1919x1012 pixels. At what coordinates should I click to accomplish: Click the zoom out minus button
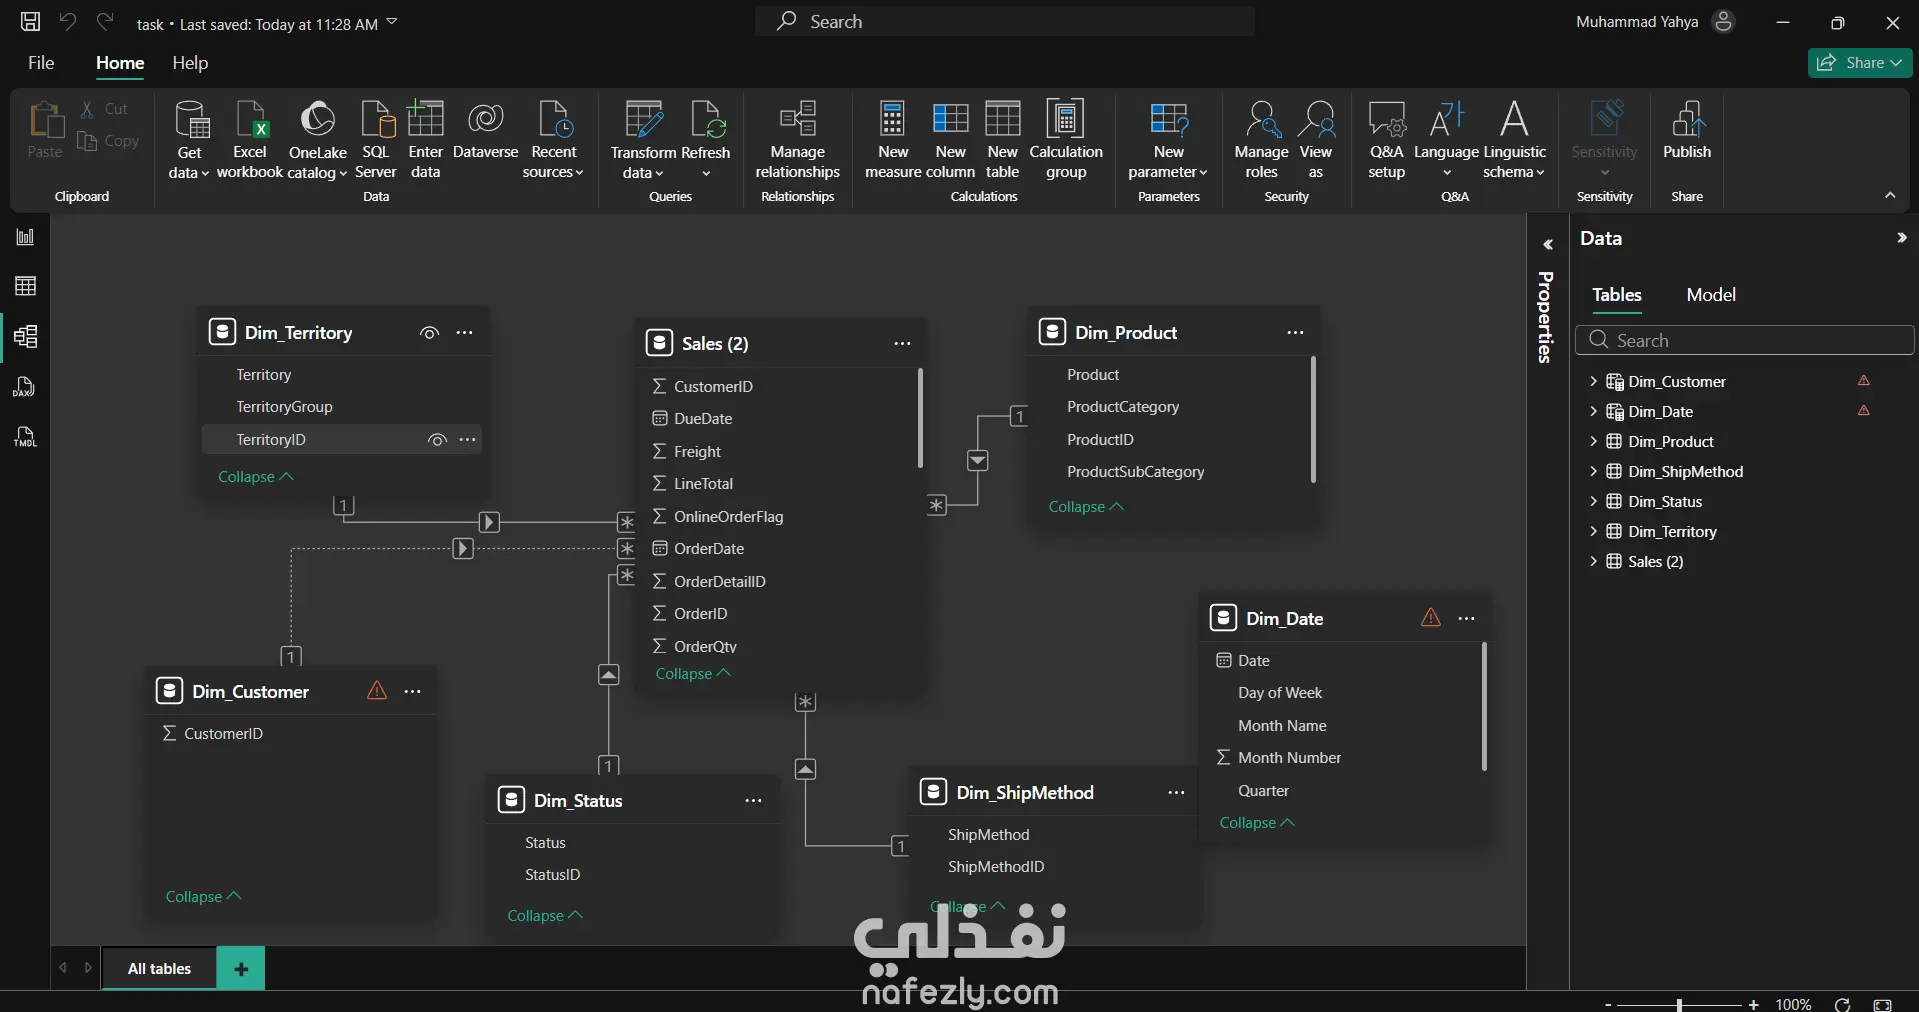(1608, 1004)
